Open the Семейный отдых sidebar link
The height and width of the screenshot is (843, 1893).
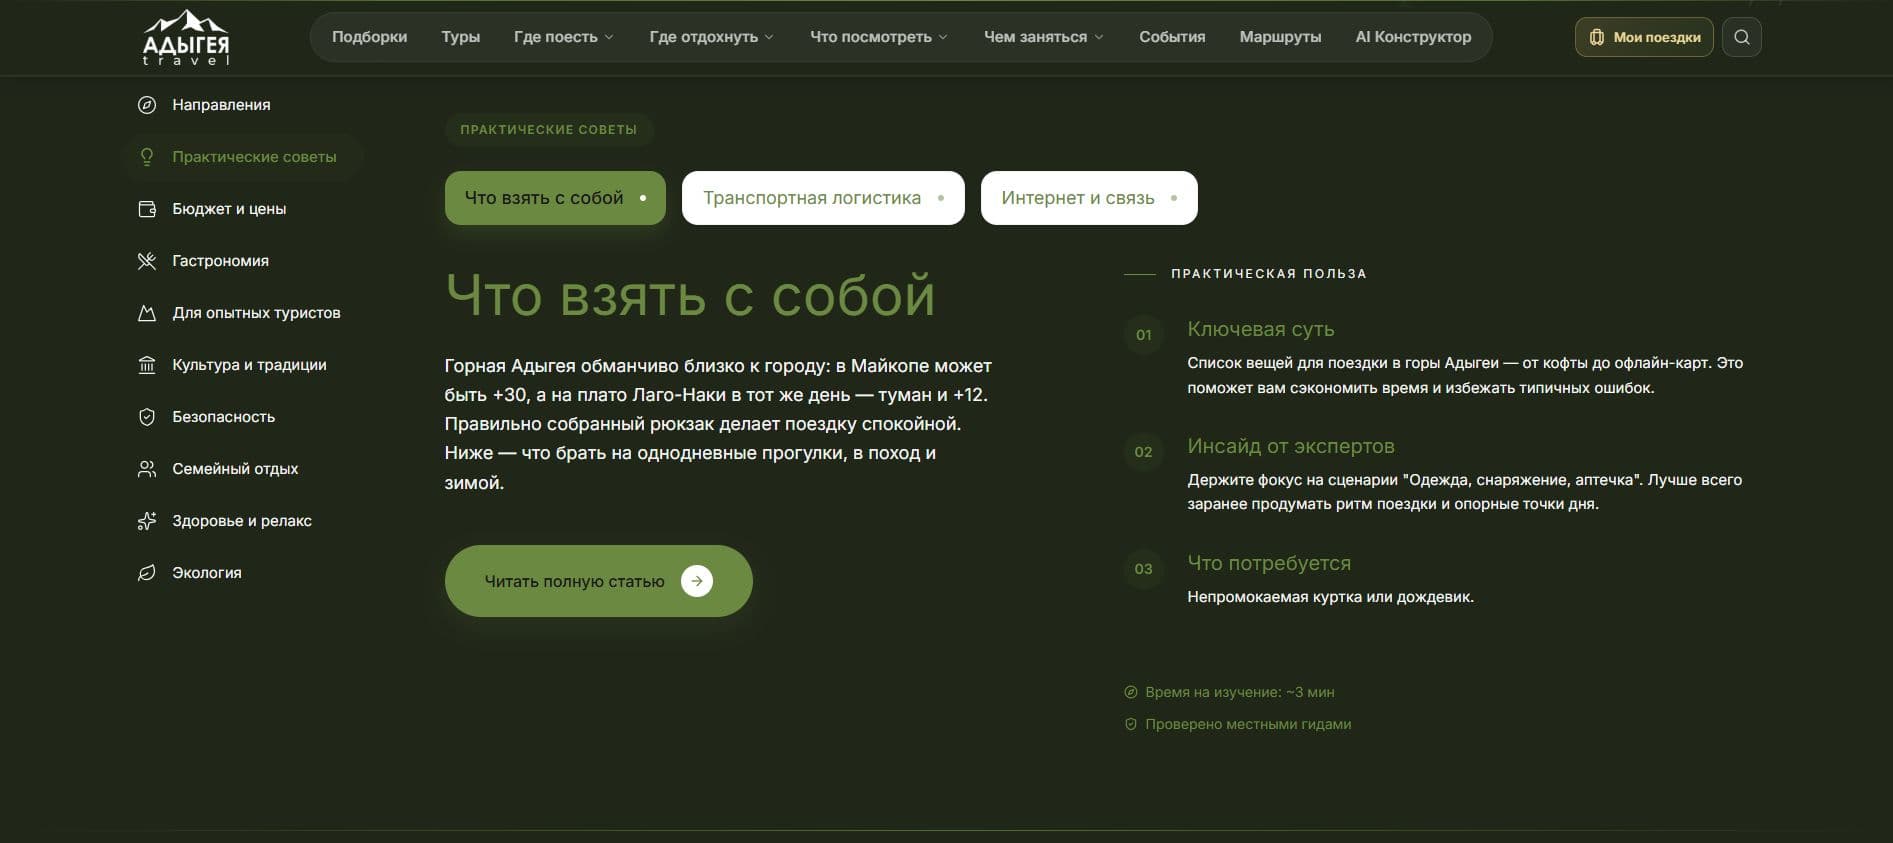[x=235, y=469]
